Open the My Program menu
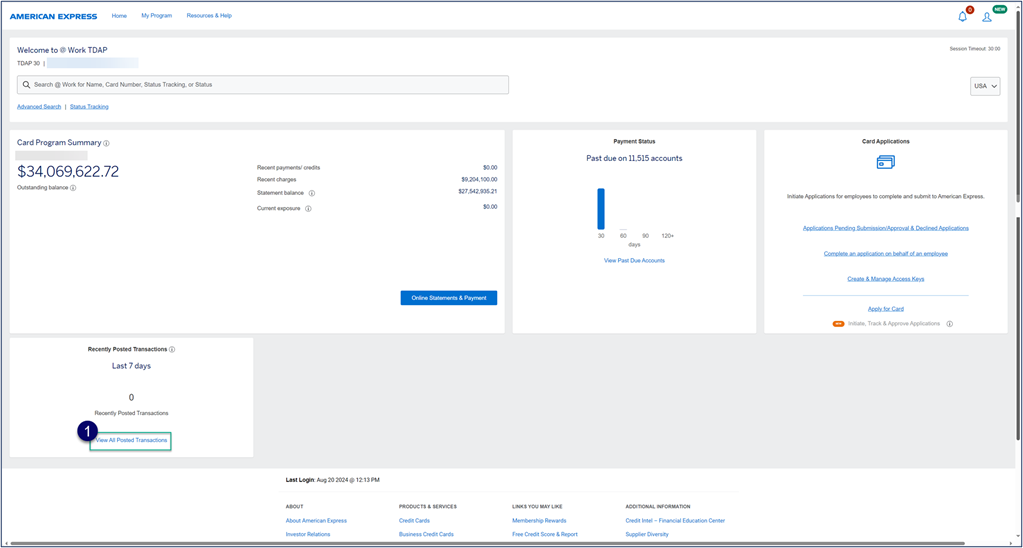Viewport: 1023px width, 548px height. coord(156,16)
